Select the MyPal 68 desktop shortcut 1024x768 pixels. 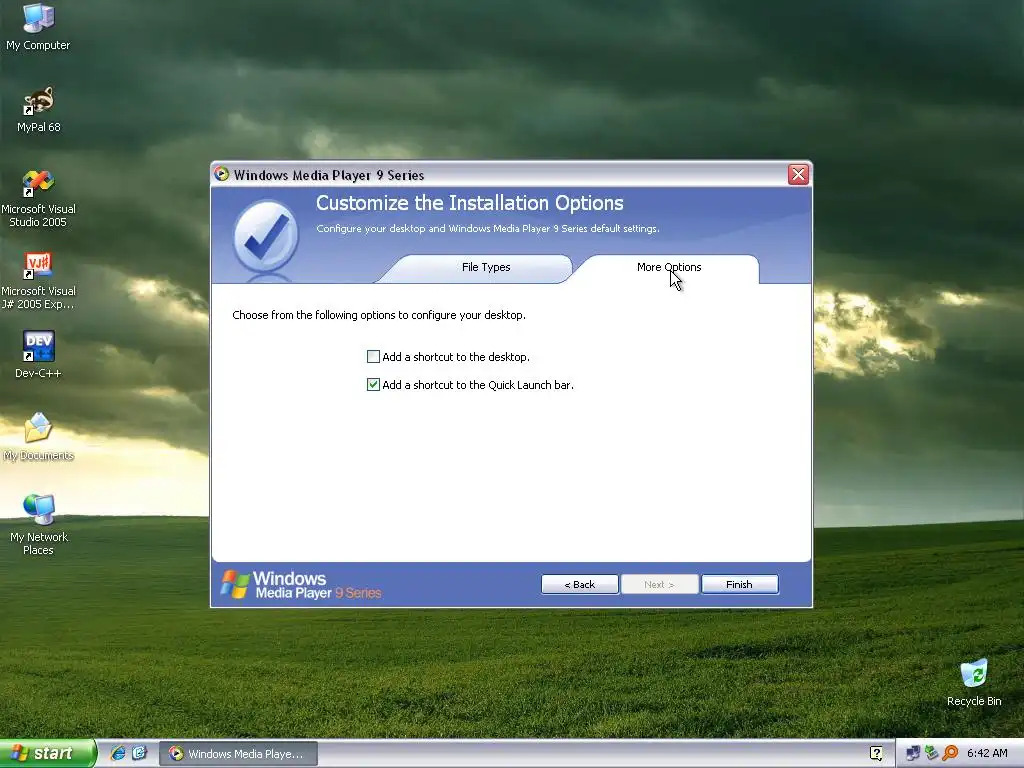click(x=39, y=109)
